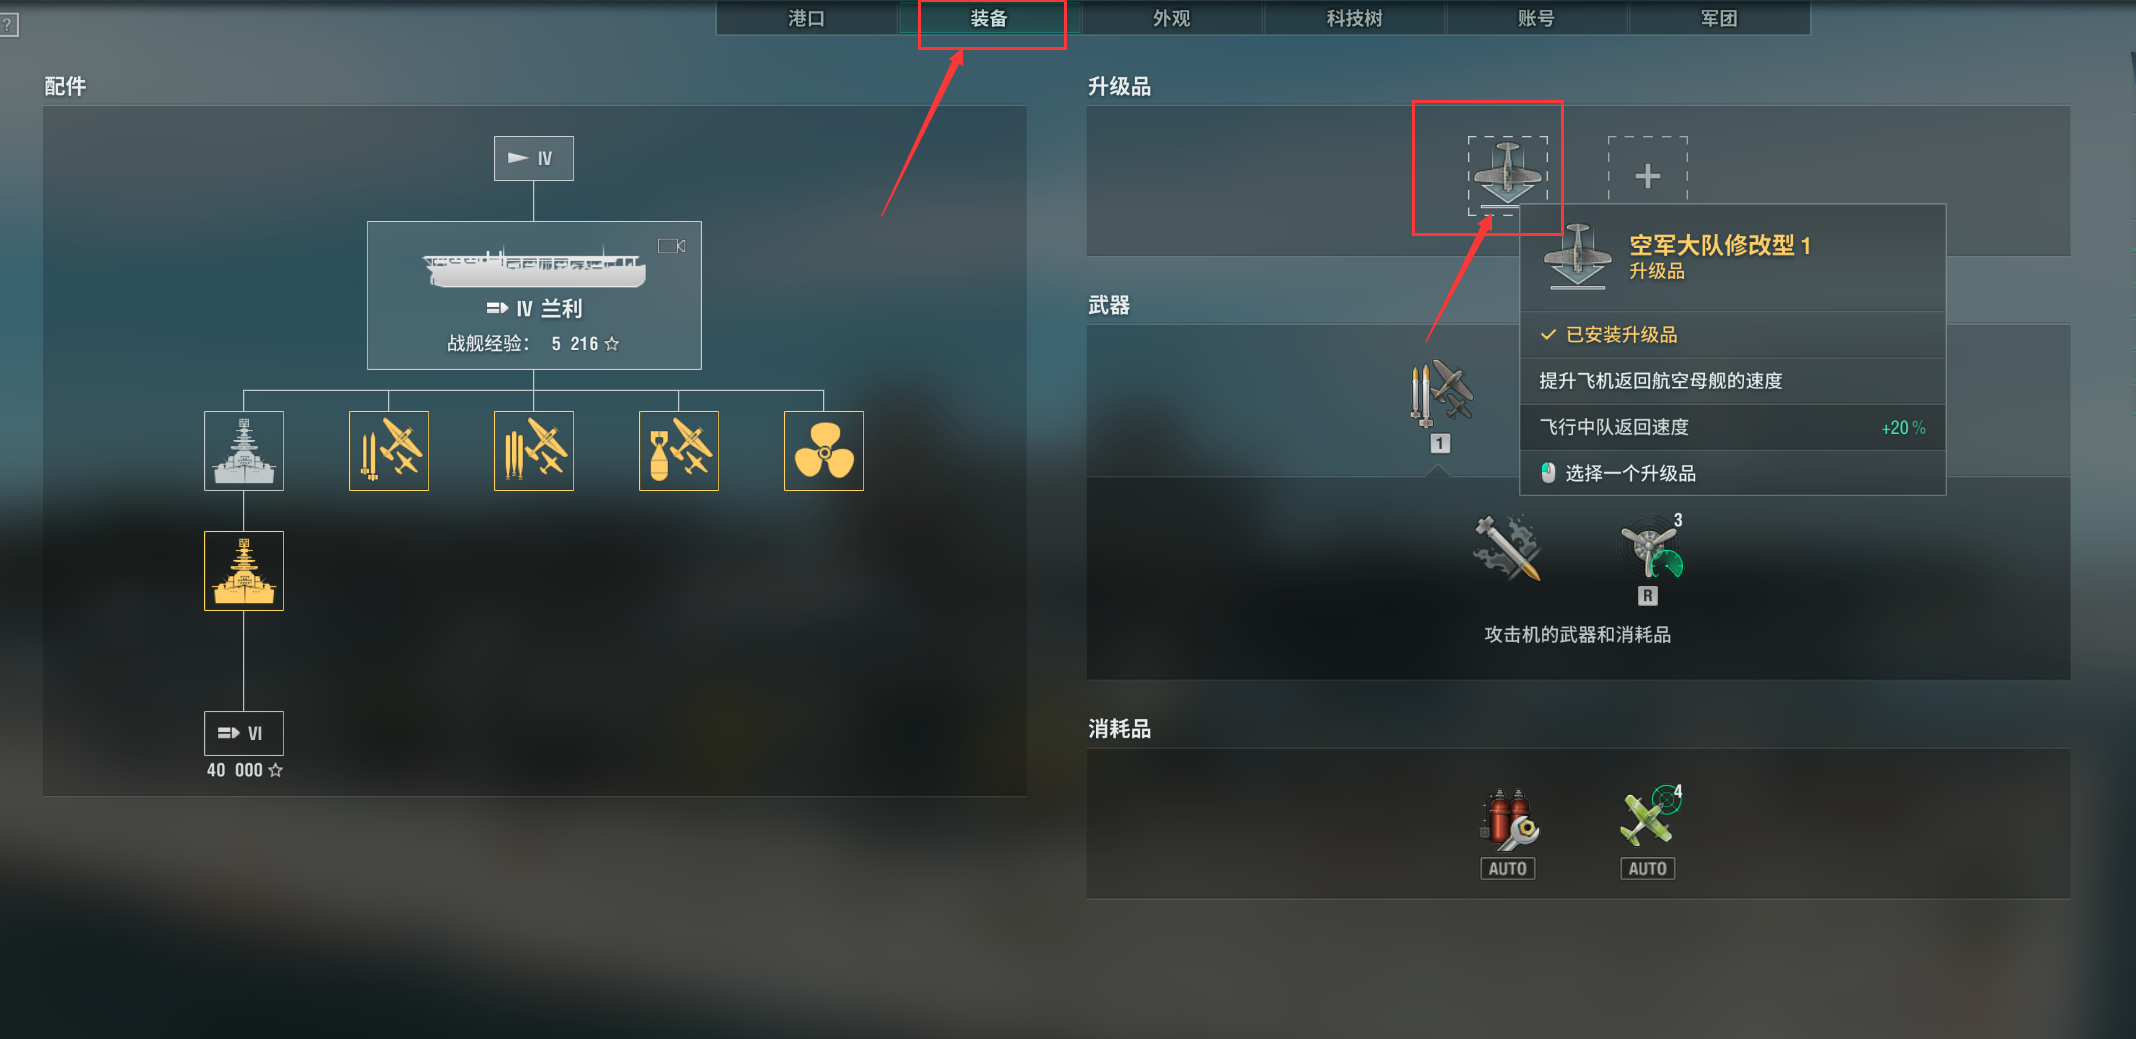2136x1039 pixels.
Task: Select the tier IV previous ship node
Action: [534, 158]
